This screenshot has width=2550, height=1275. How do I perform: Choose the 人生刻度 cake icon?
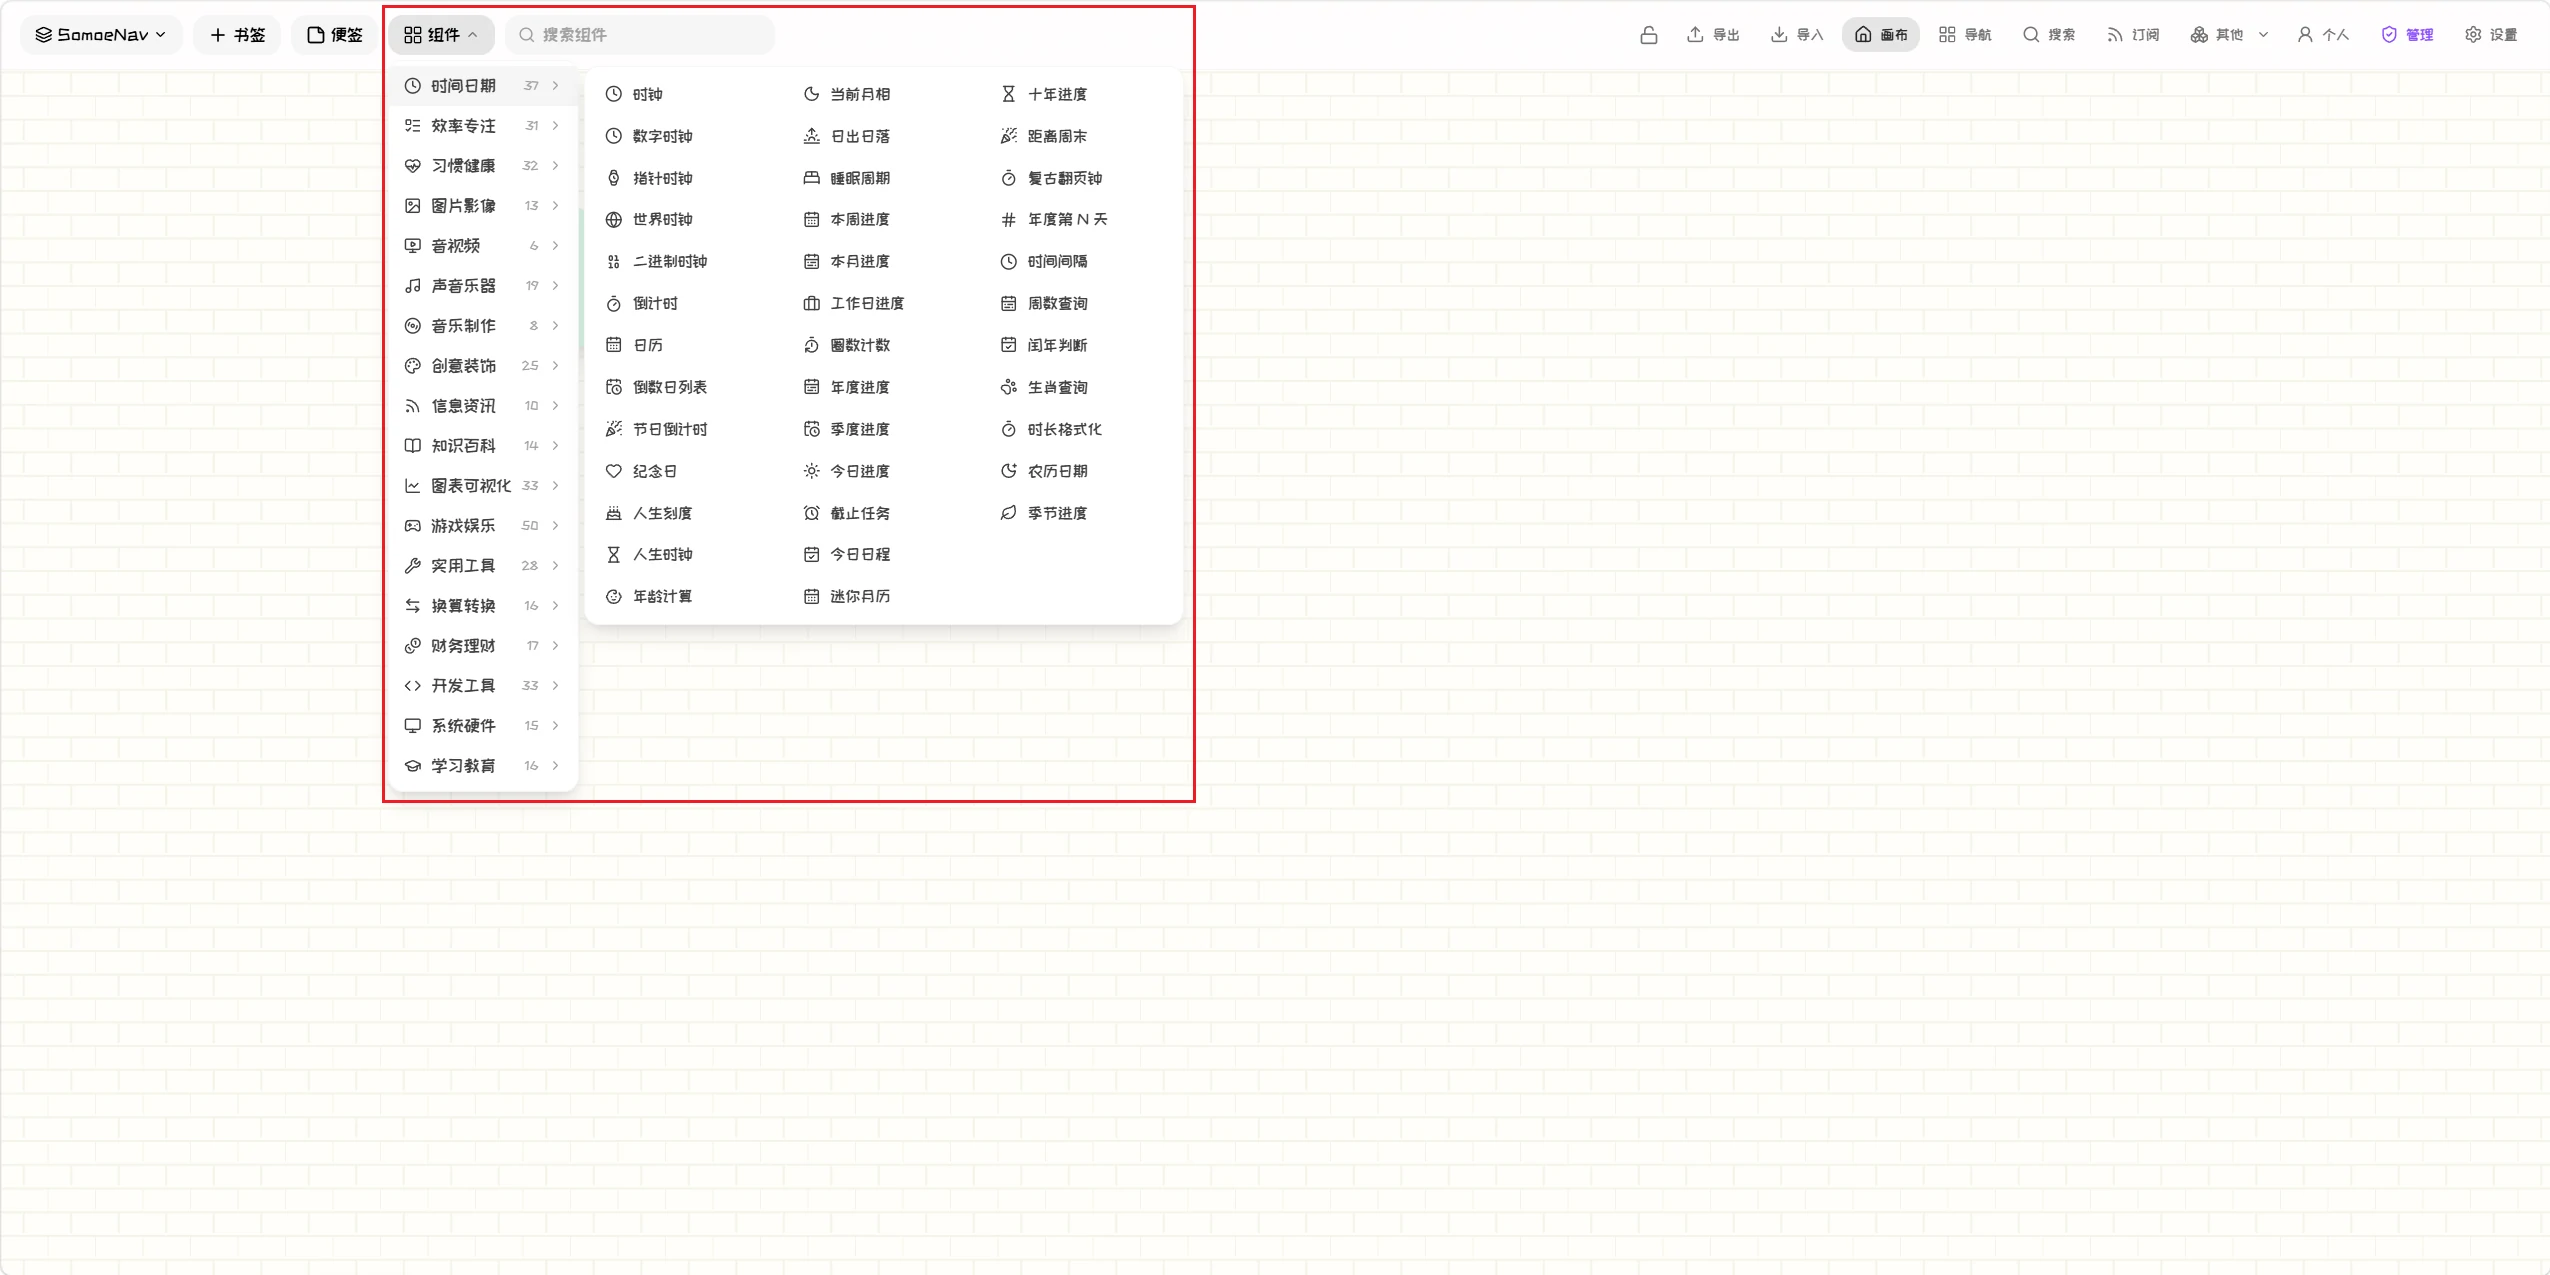614,513
